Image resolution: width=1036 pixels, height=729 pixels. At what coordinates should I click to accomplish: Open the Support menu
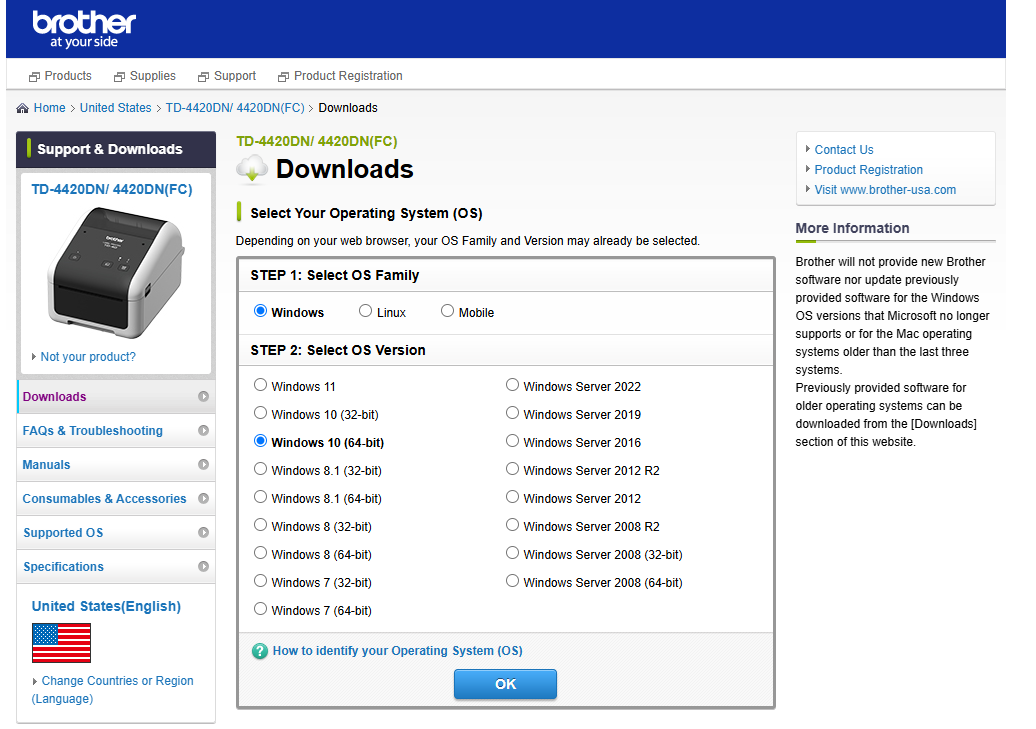pos(235,76)
